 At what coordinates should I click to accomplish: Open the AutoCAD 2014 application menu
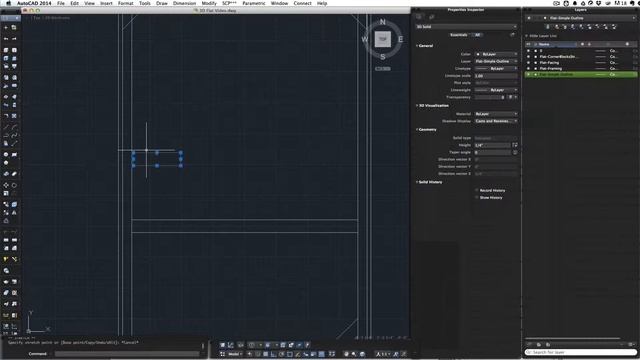[x=34, y=3]
